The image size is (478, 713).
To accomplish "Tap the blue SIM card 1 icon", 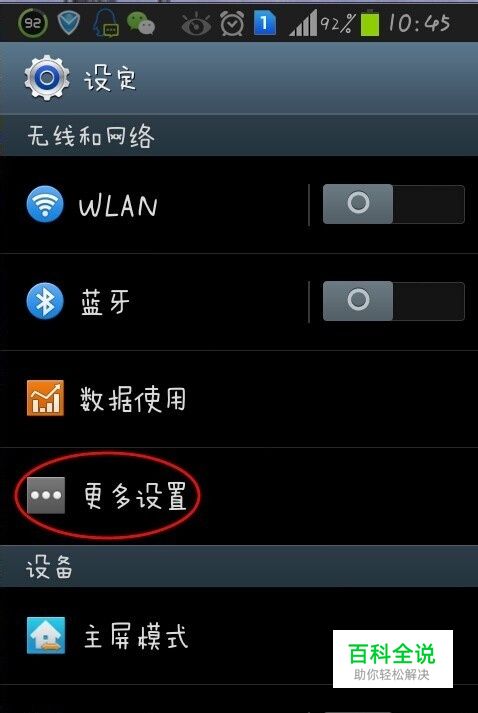I will pos(264,23).
